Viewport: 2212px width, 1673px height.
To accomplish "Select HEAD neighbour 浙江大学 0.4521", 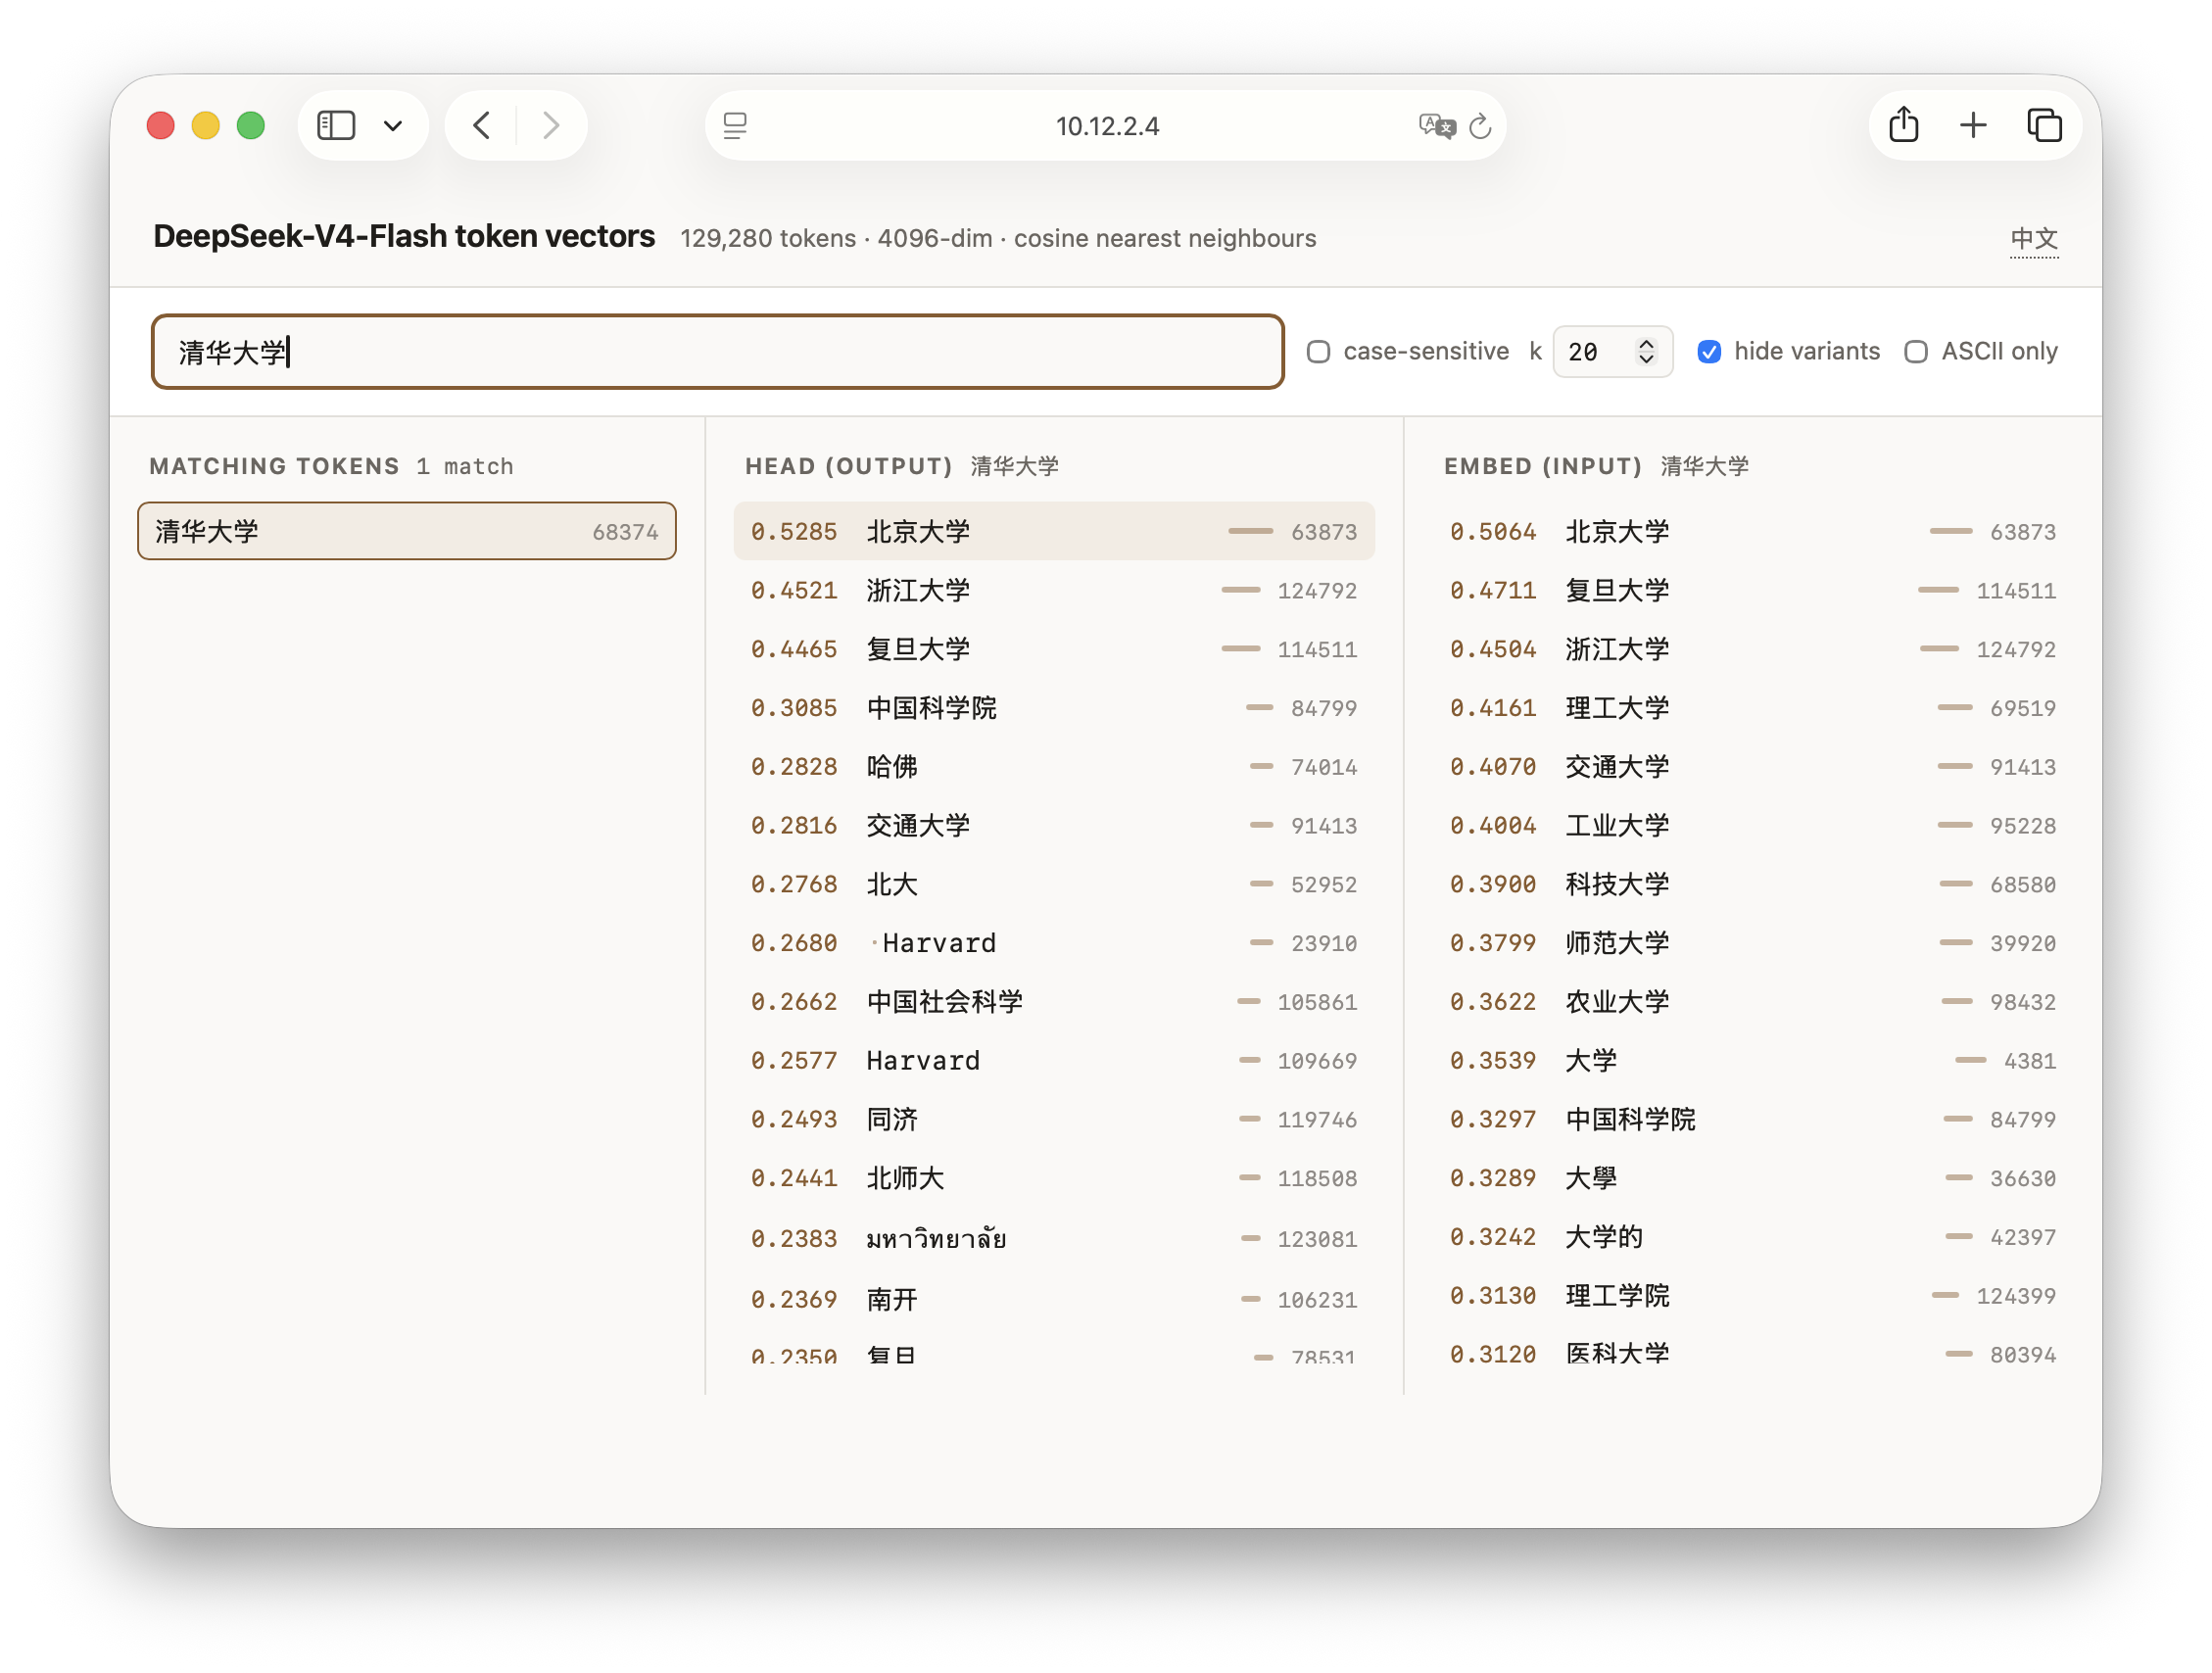I will pyautogui.click(x=1054, y=590).
